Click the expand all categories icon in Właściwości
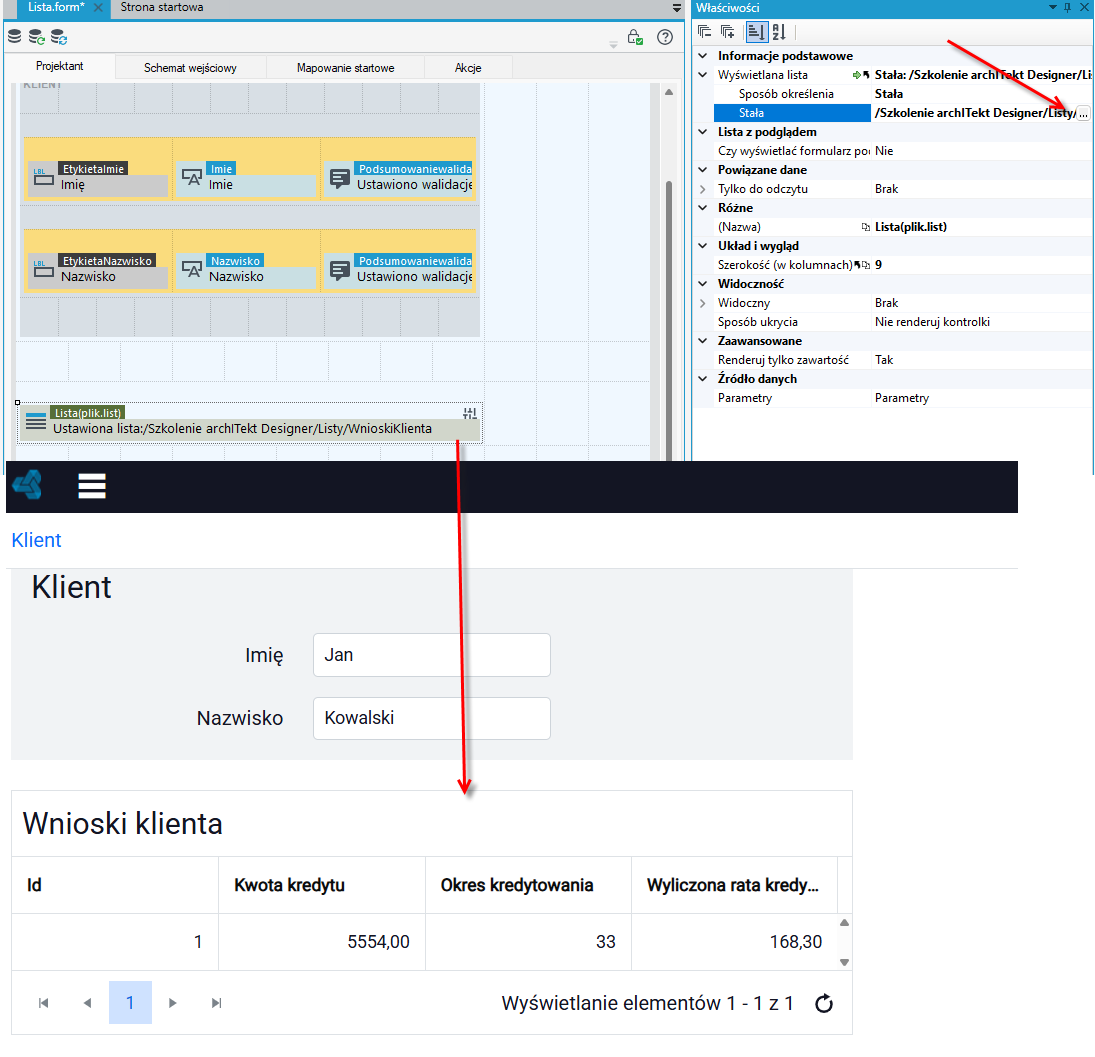The image size is (1095, 1057). (728, 31)
